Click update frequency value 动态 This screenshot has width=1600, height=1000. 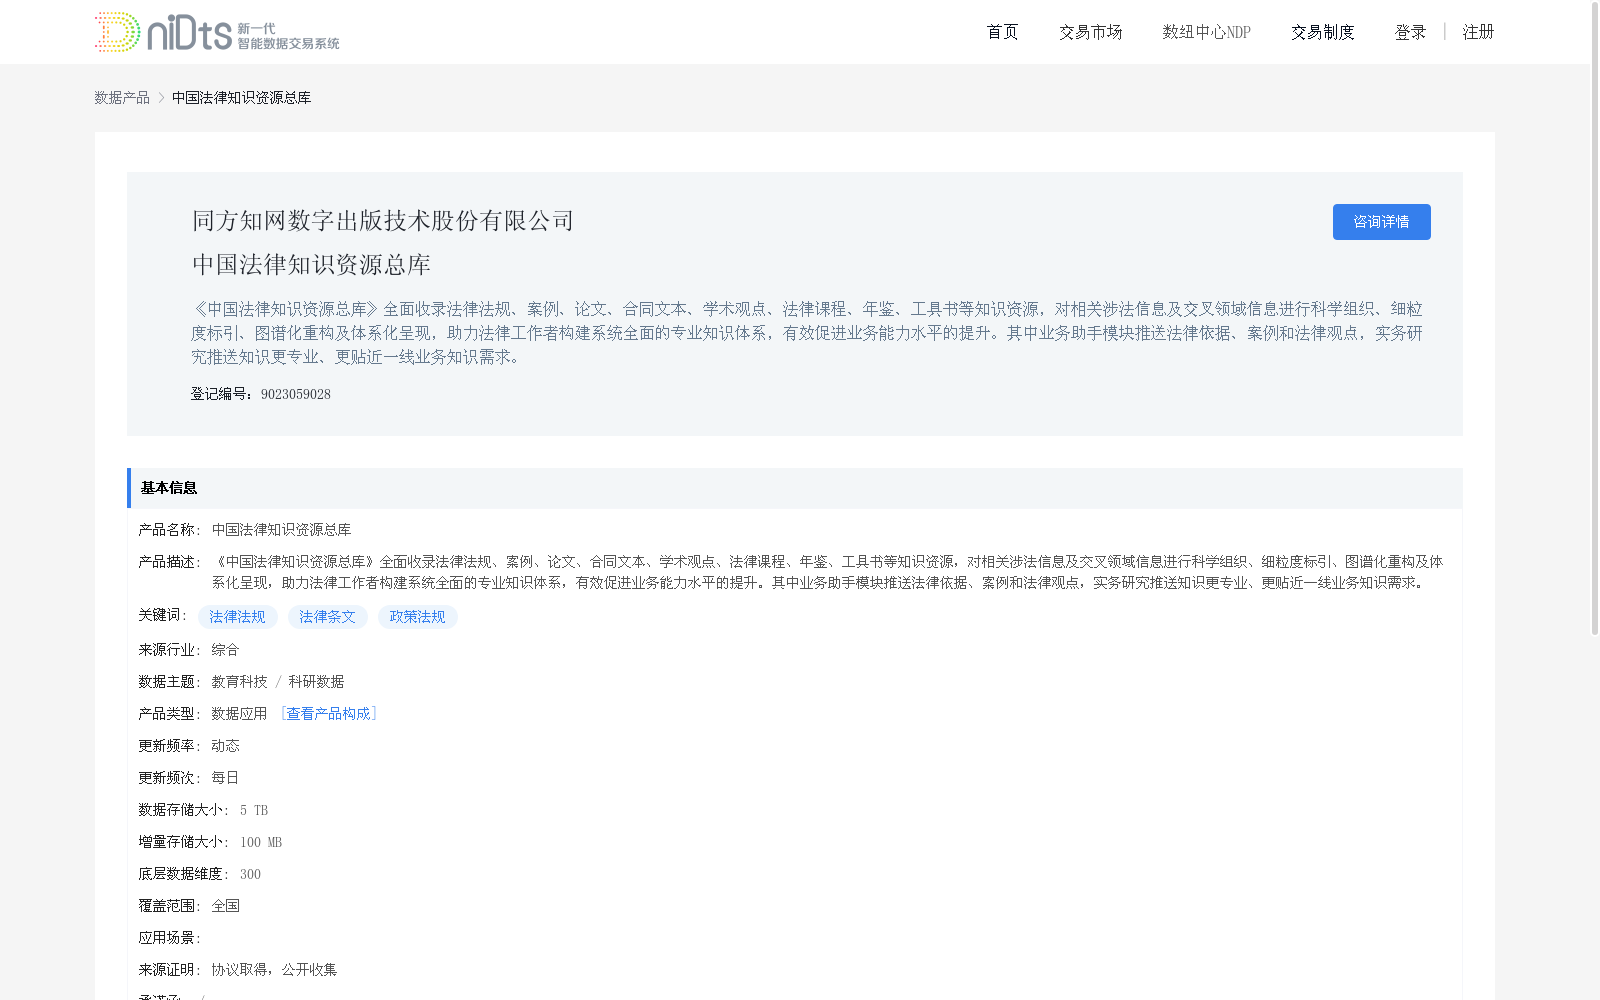click(x=225, y=745)
